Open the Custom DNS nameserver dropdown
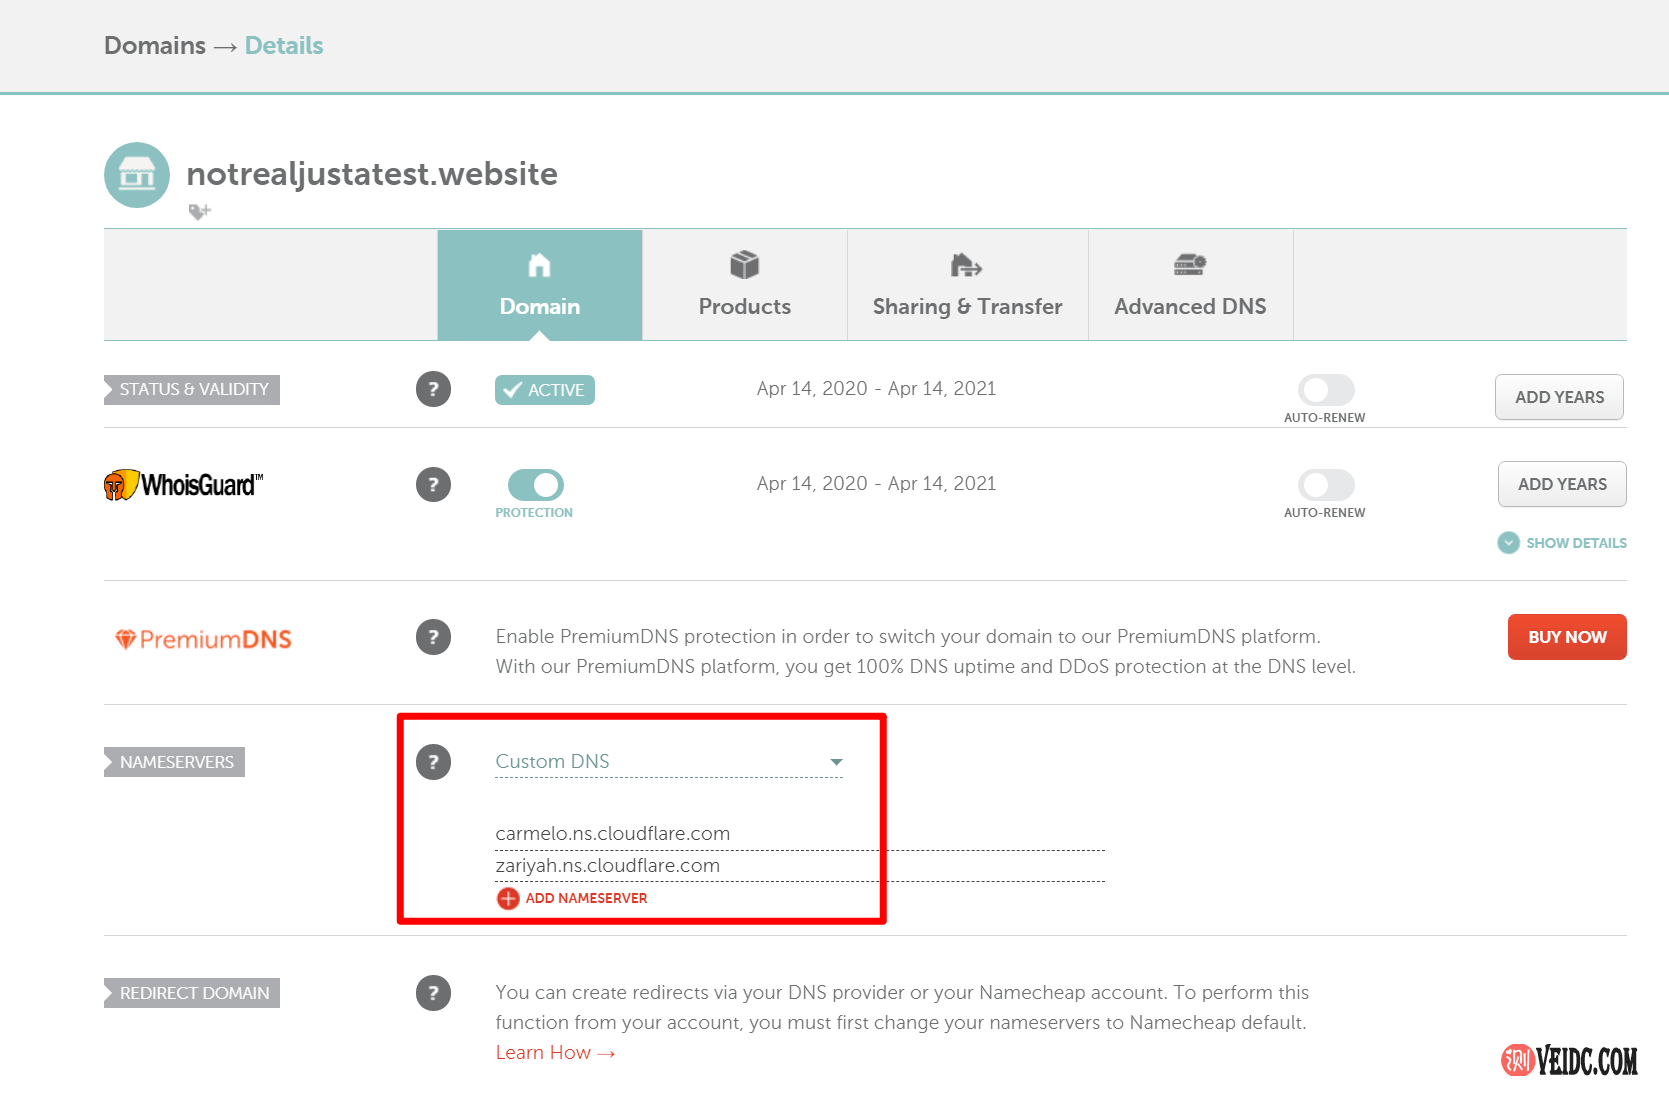The width and height of the screenshot is (1669, 1106). [669, 762]
